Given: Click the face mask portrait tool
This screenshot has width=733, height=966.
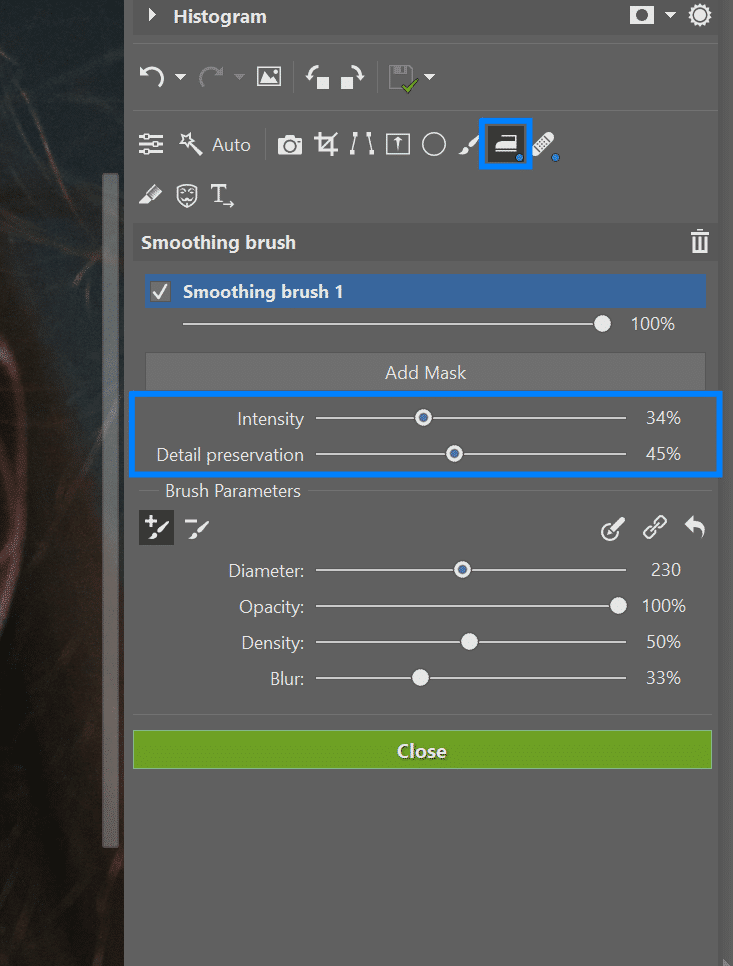Looking at the screenshot, I should (x=186, y=195).
